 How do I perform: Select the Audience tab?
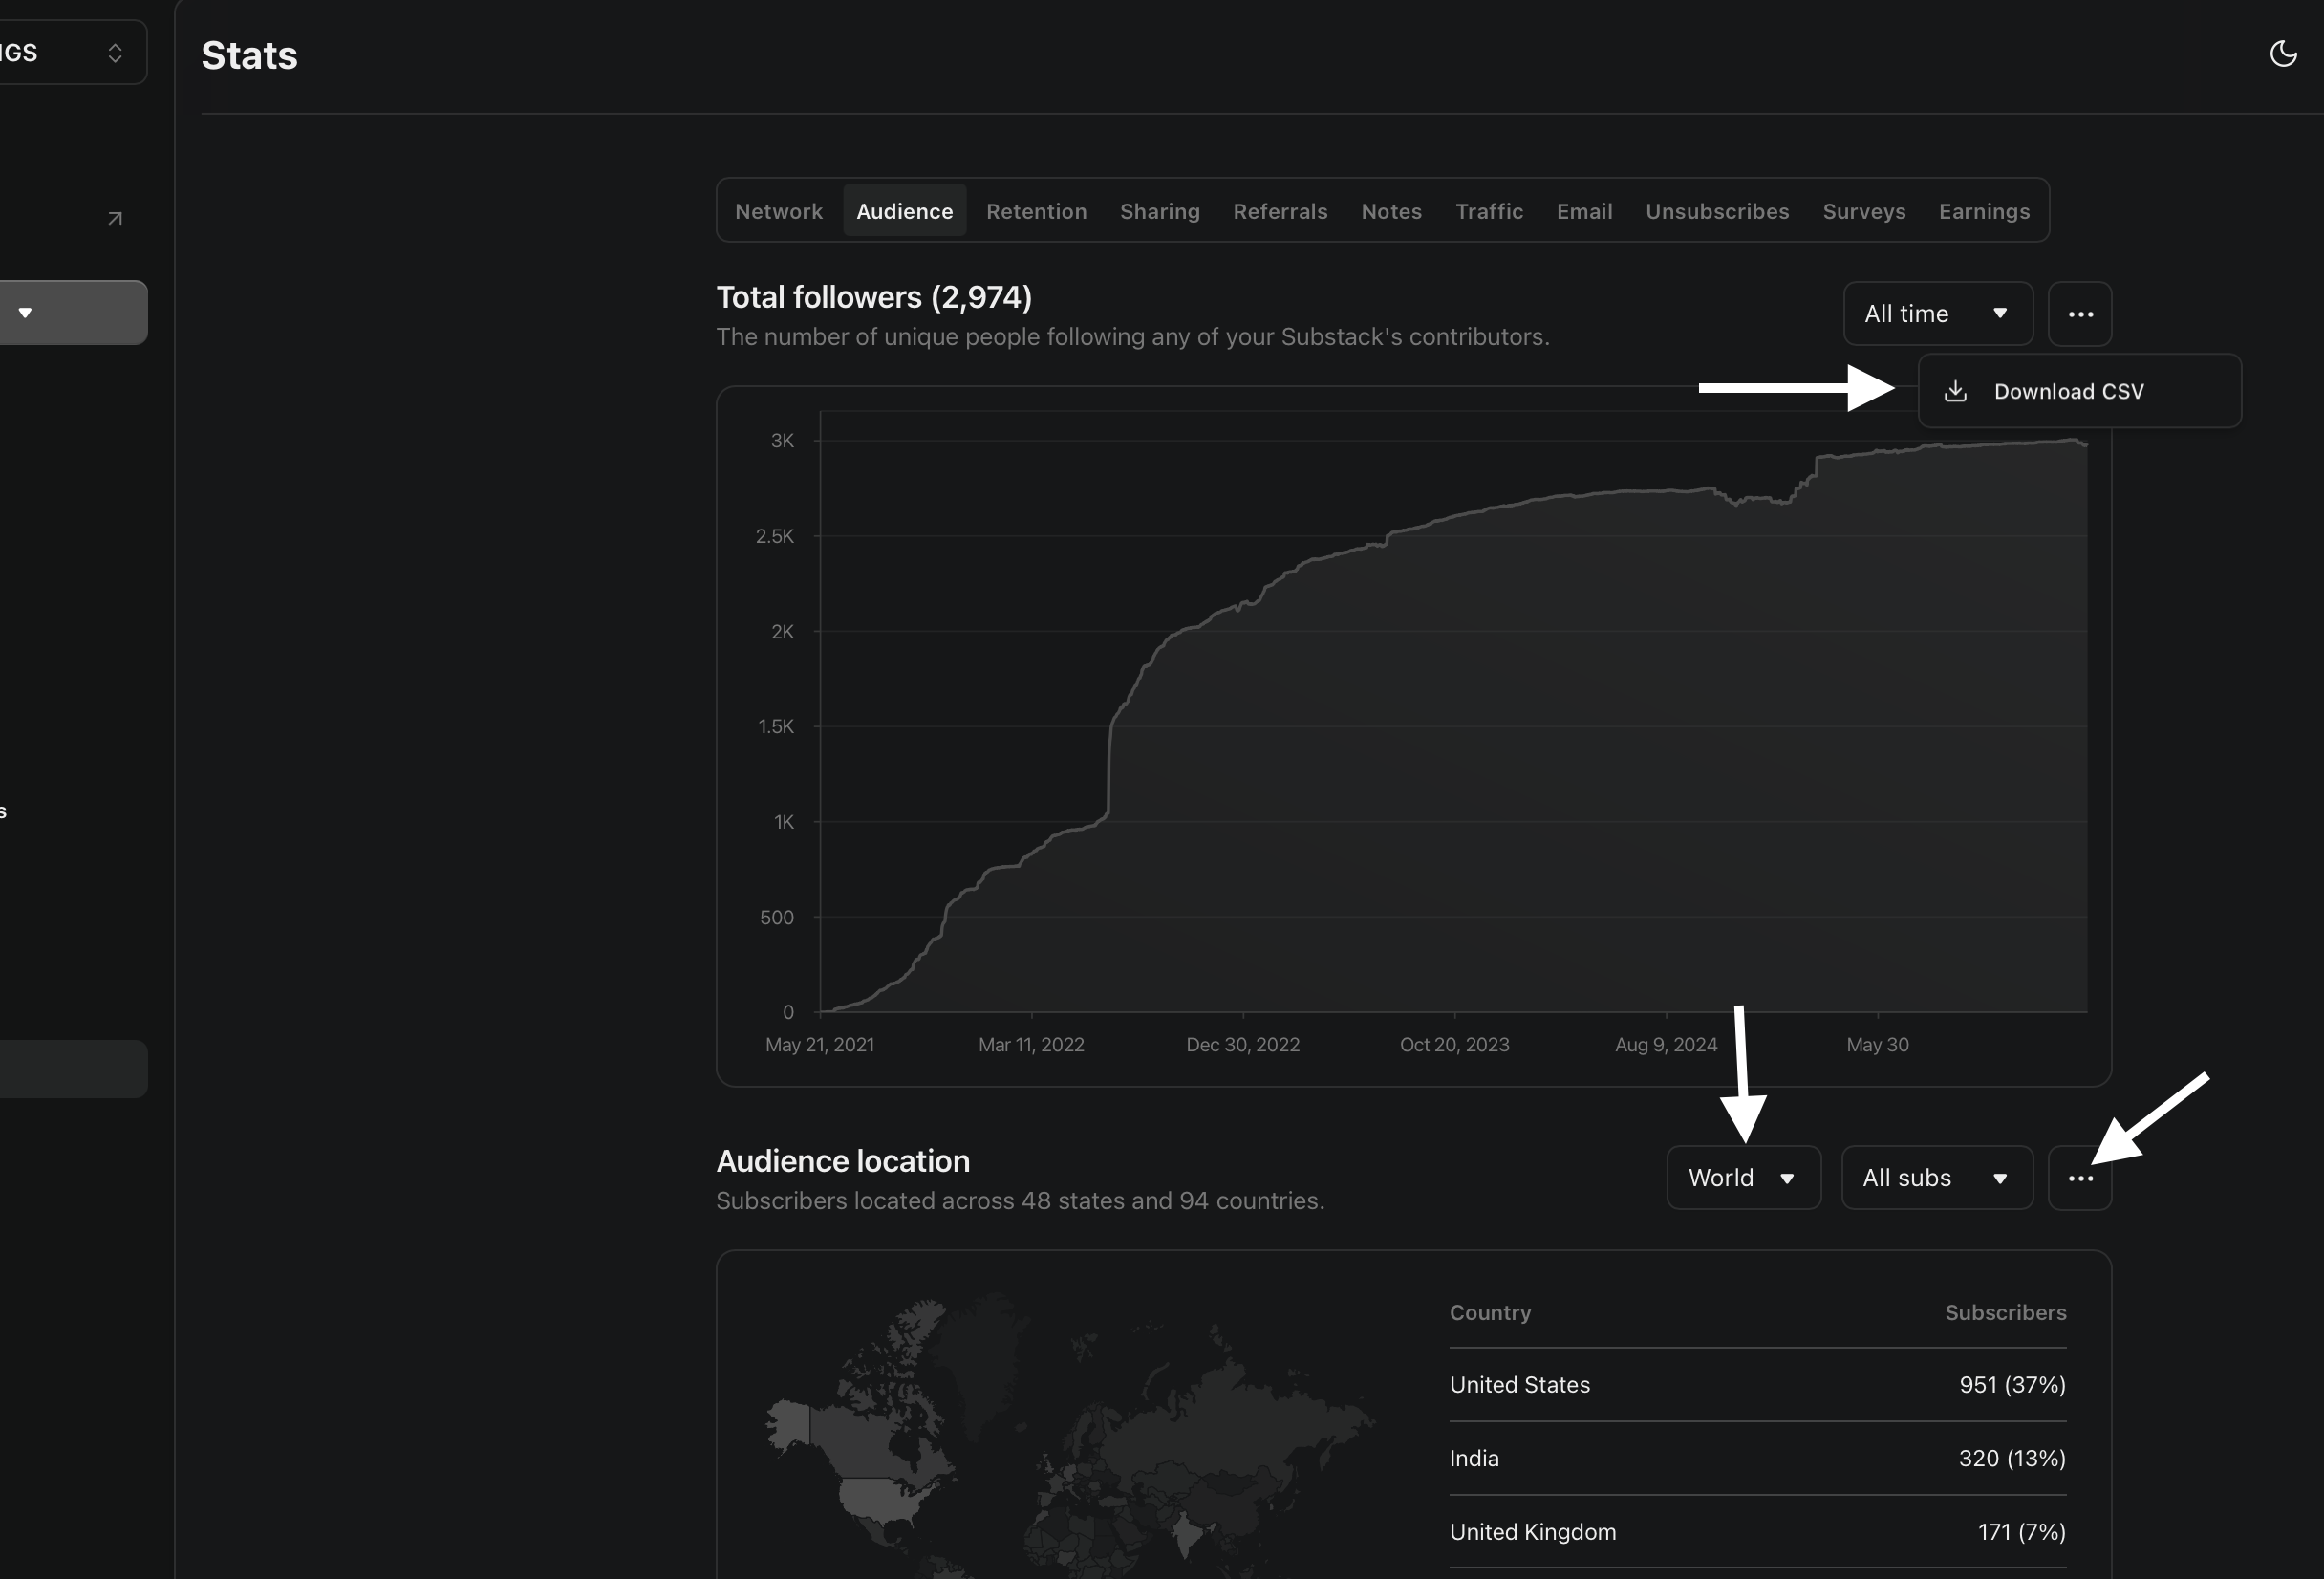[x=904, y=210]
